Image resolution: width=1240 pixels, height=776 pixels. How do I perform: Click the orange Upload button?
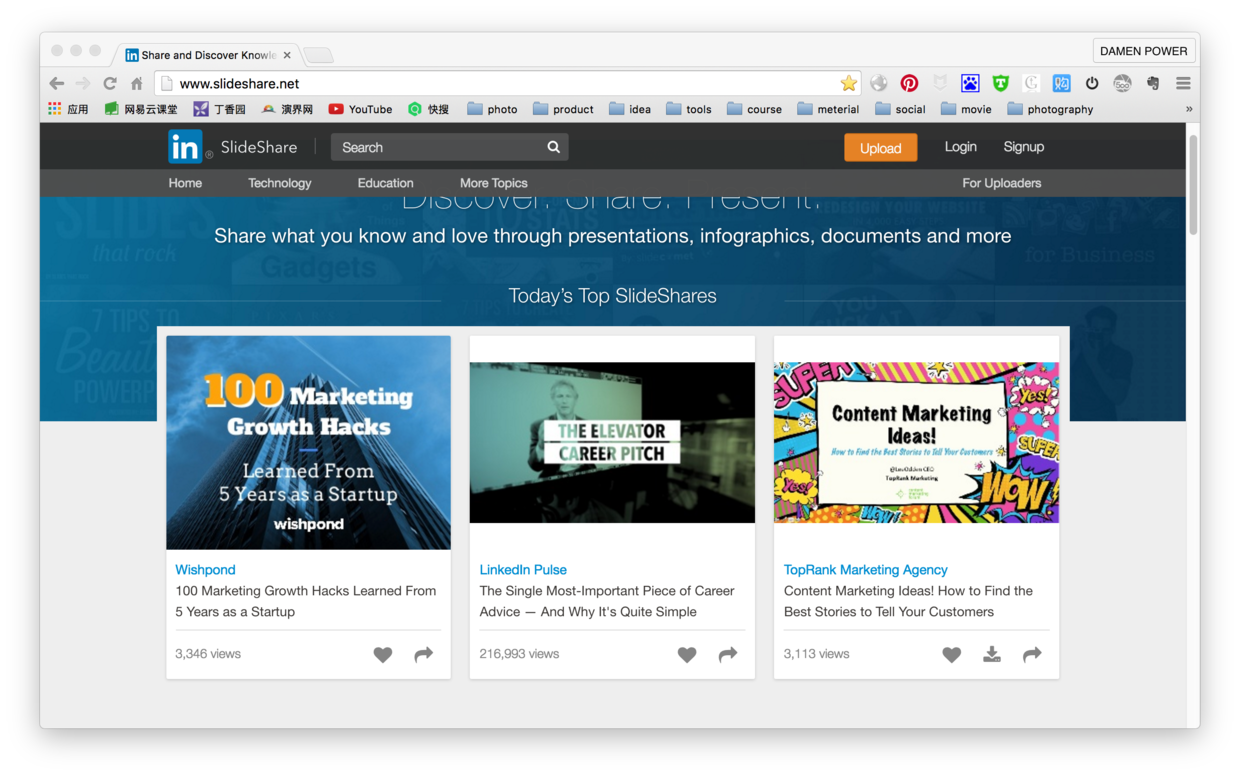[881, 148]
